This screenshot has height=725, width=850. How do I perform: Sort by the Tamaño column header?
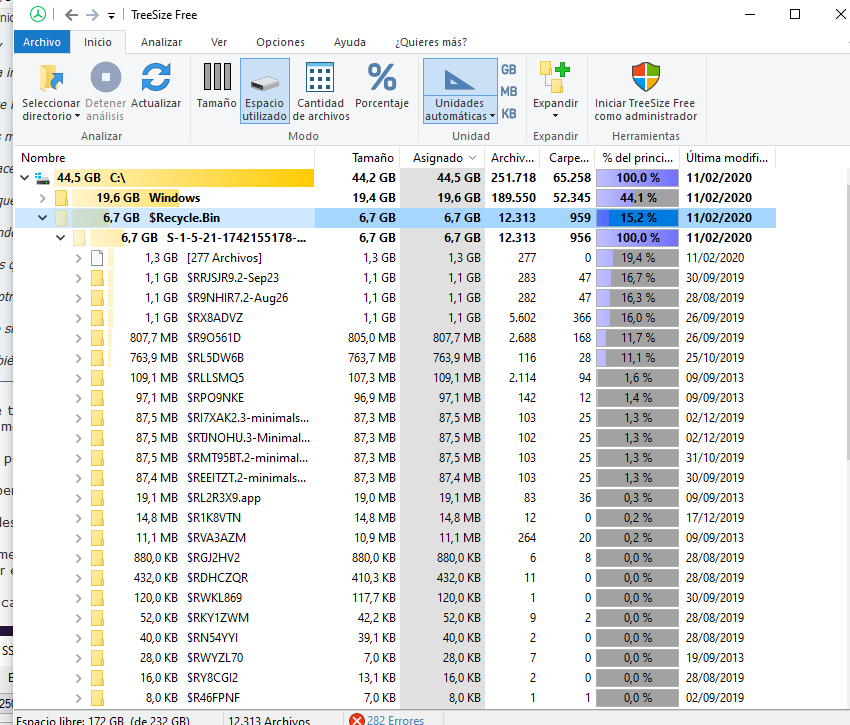click(357, 158)
